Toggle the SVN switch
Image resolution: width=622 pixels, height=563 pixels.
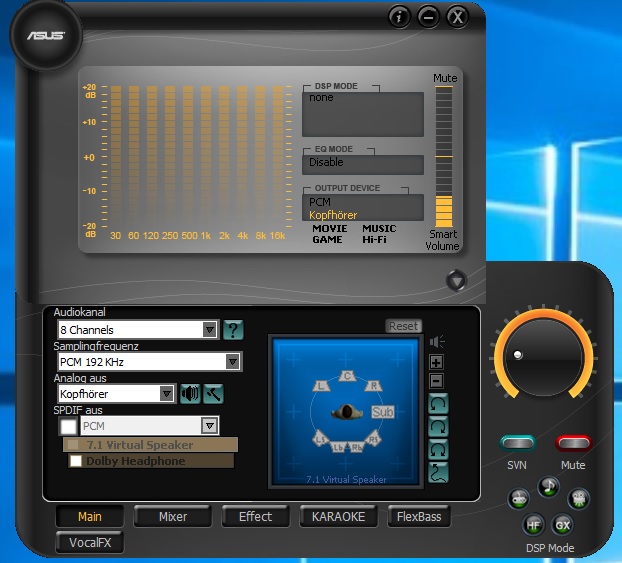[x=517, y=443]
